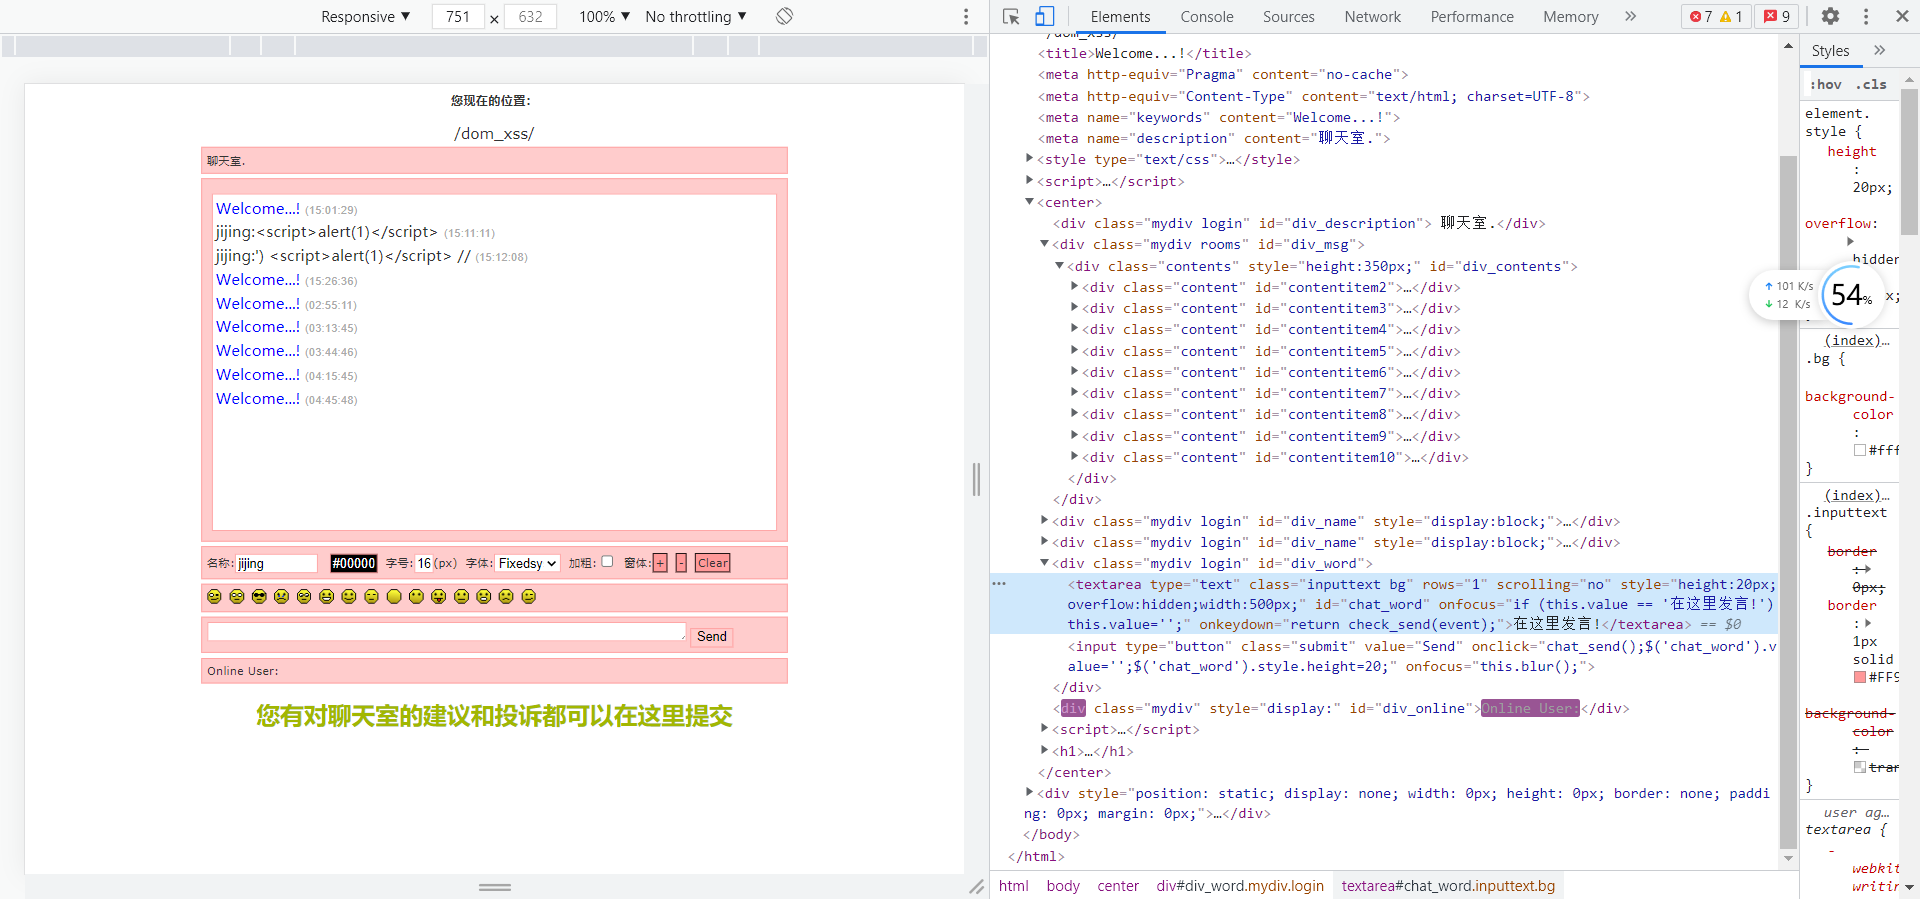Viewport: 1920px width, 899px height.
Task: Select the Styles pane tab
Action: pos(1831,50)
